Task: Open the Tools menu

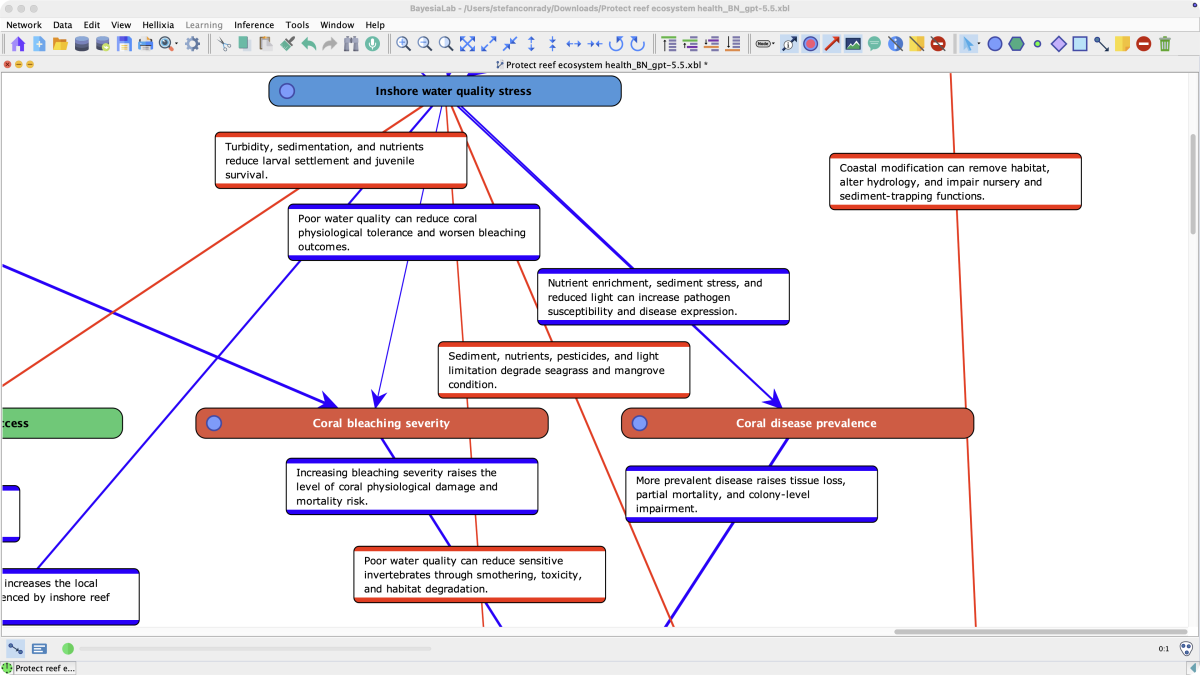Action: pyautogui.click(x=297, y=25)
